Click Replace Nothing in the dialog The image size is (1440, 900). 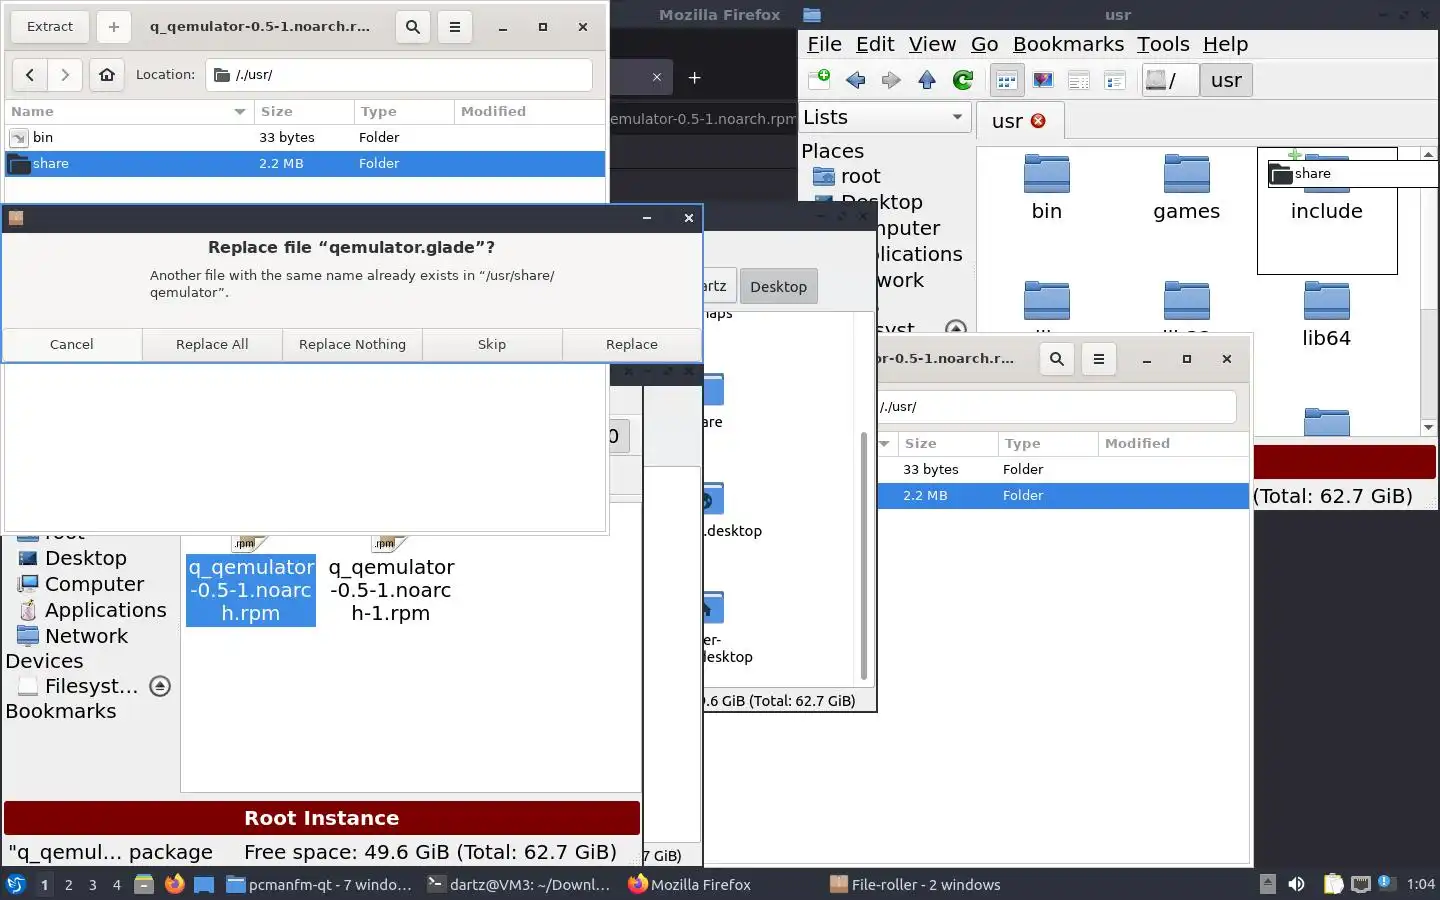coord(352,344)
